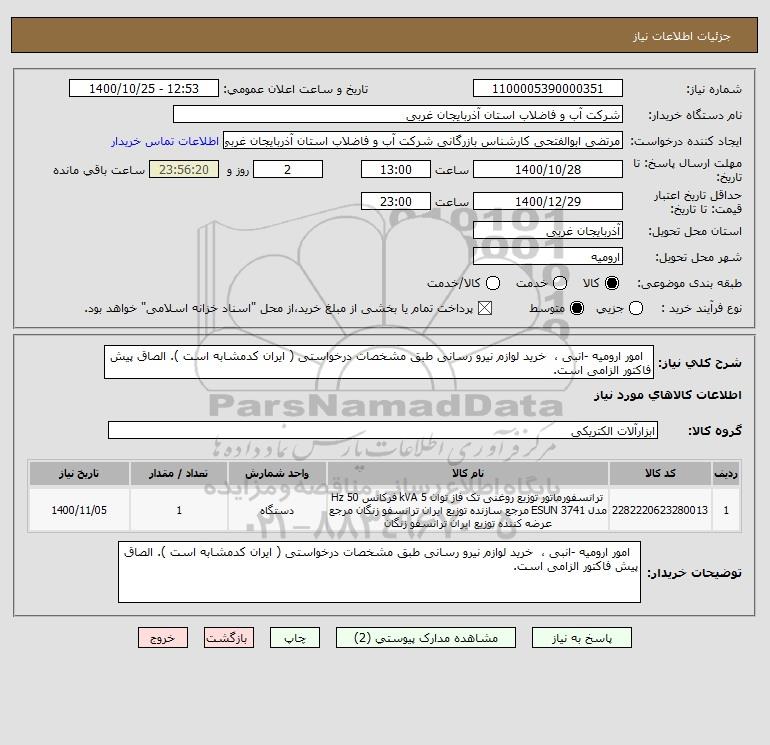Click the شرح کلی نیاز description box
The width and height of the screenshot is (770, 745).
pos(379,362)
